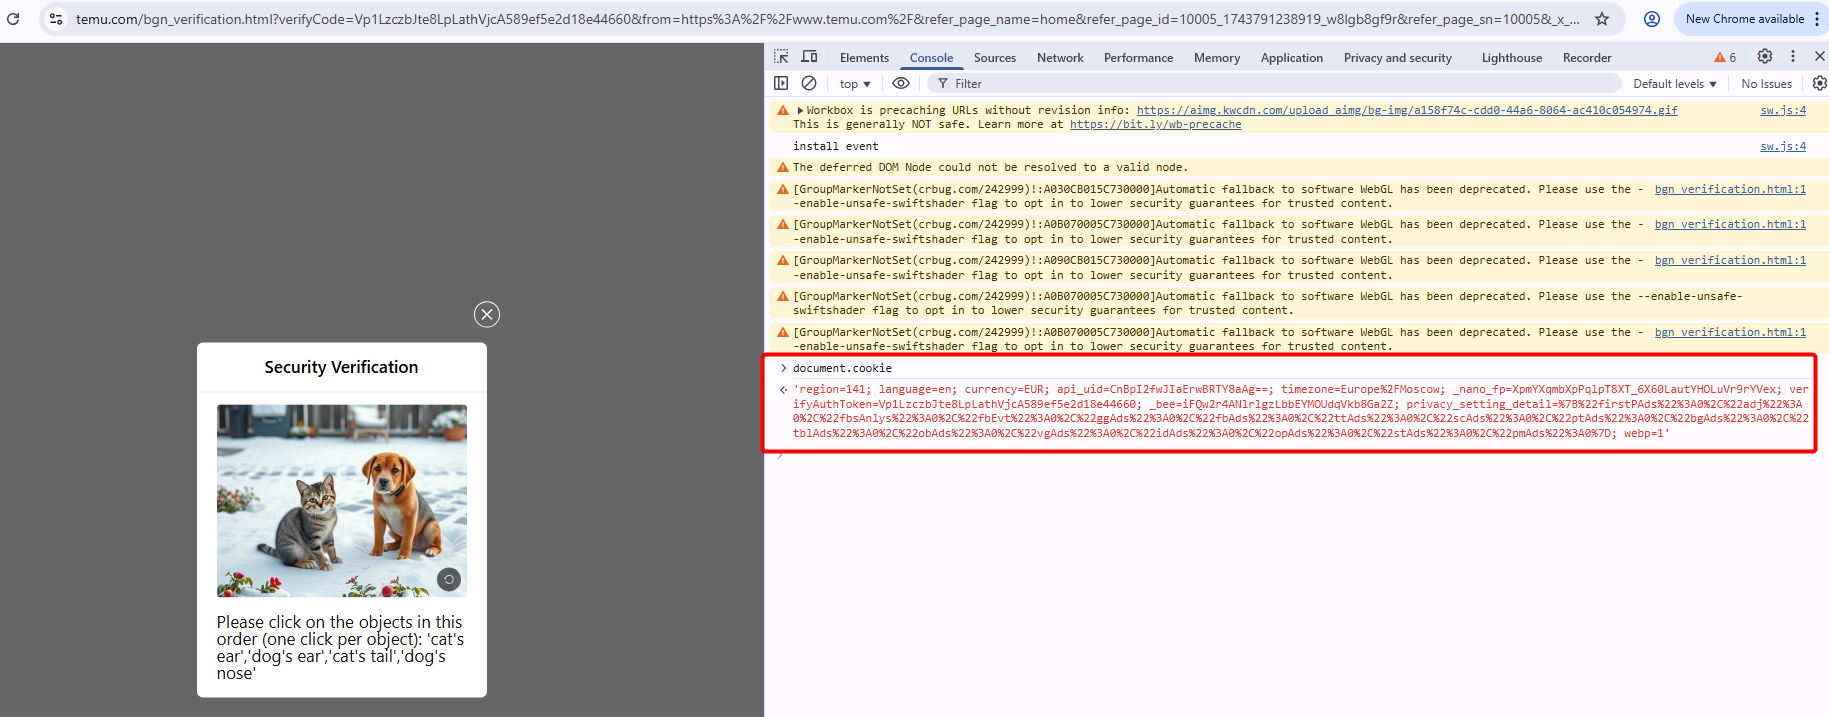Switch to the Application tab
Viewport: 1829px width, 717px height.
click(x=1291, y=58)
